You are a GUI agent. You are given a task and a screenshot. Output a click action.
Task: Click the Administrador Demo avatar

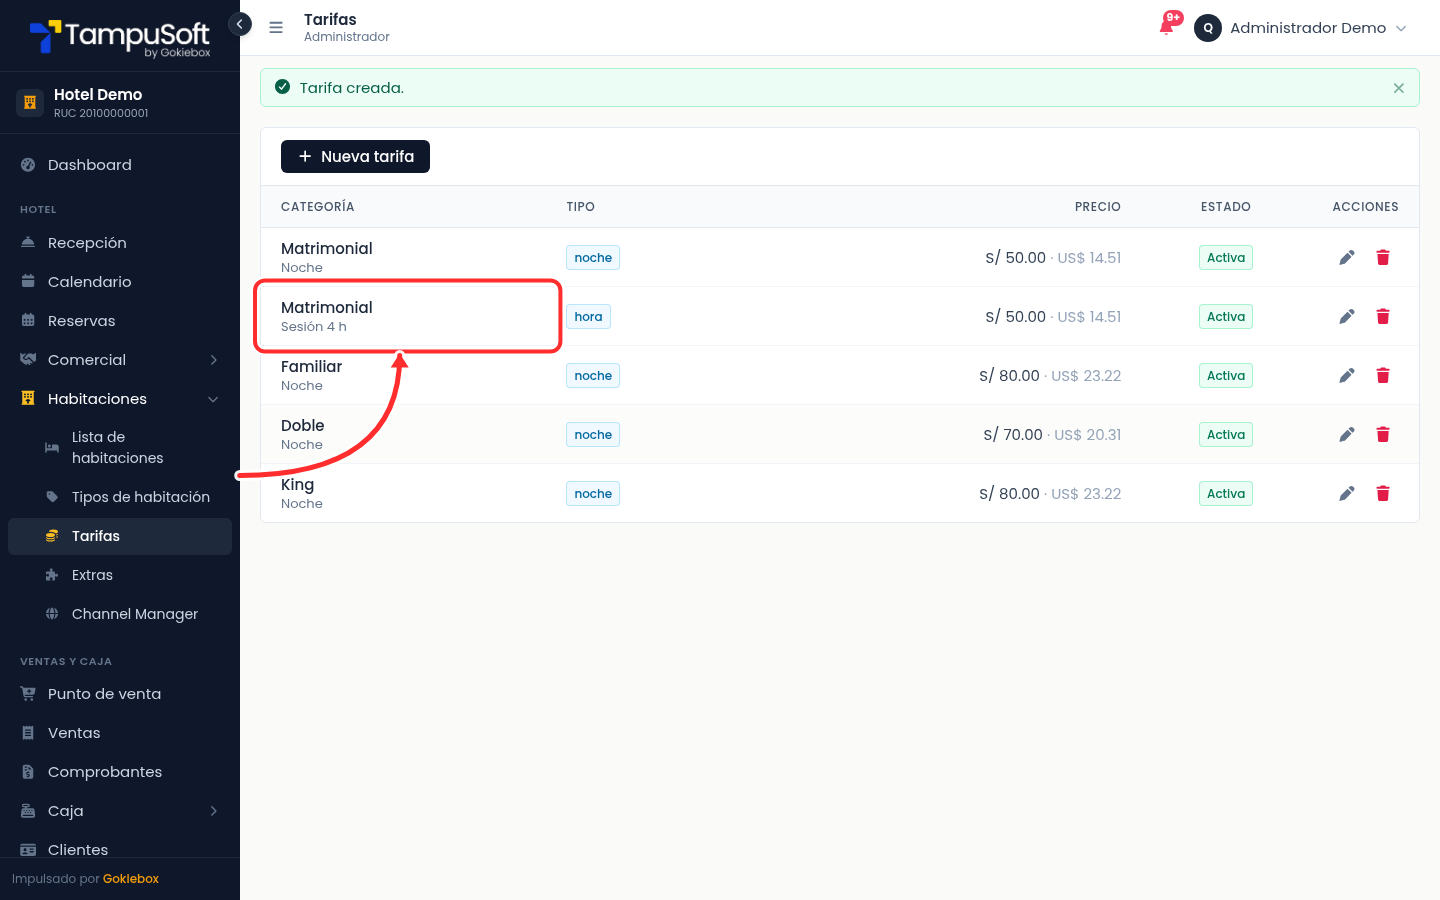1208,28
